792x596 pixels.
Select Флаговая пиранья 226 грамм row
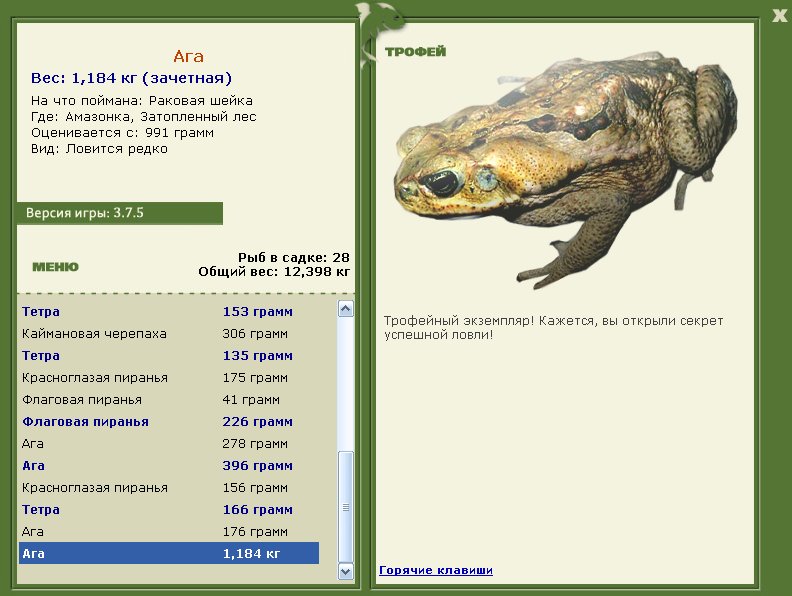pos(169,422)
